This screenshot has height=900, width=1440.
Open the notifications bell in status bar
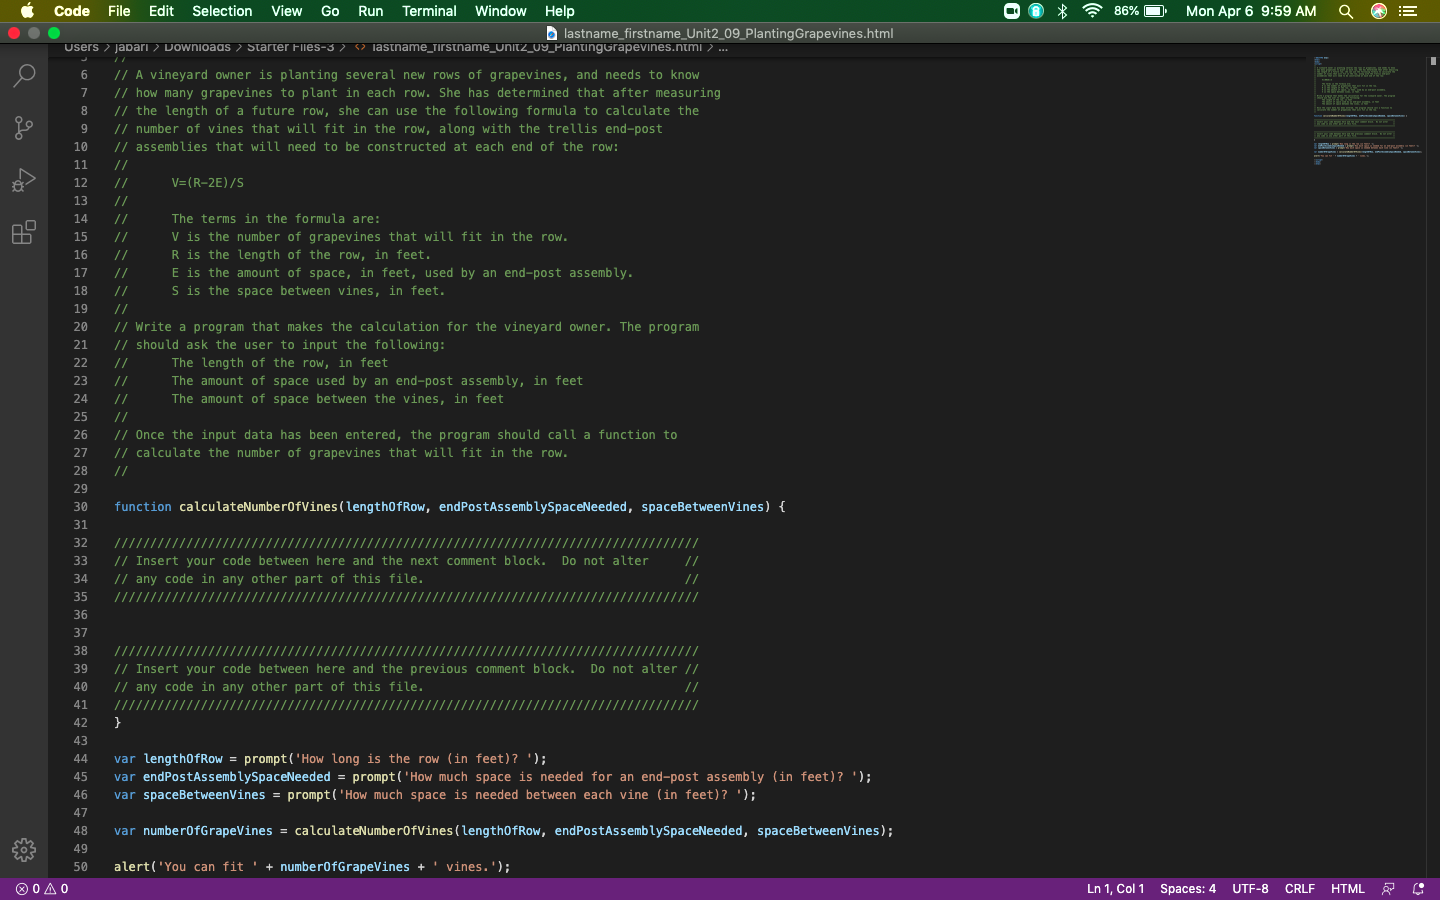click(x=1418, y=888)
